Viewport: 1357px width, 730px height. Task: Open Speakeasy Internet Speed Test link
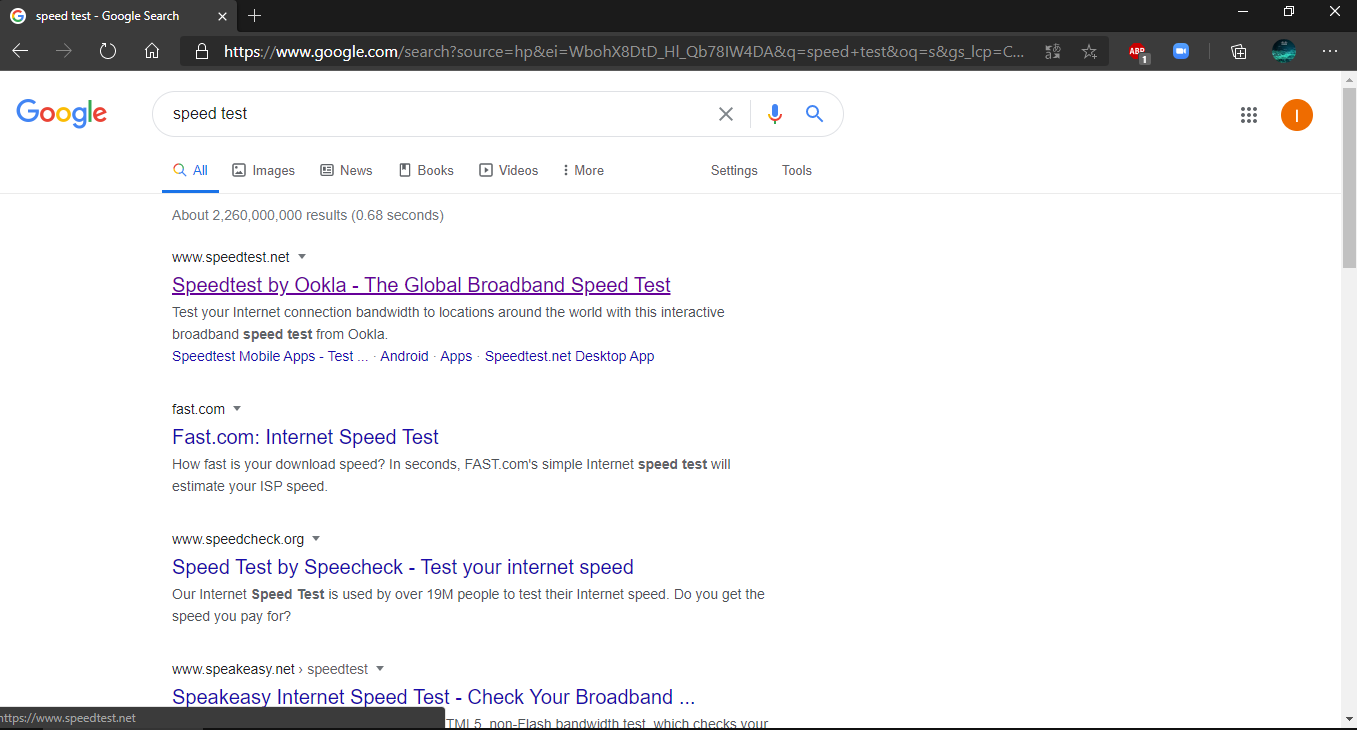(x=433, y=697)
